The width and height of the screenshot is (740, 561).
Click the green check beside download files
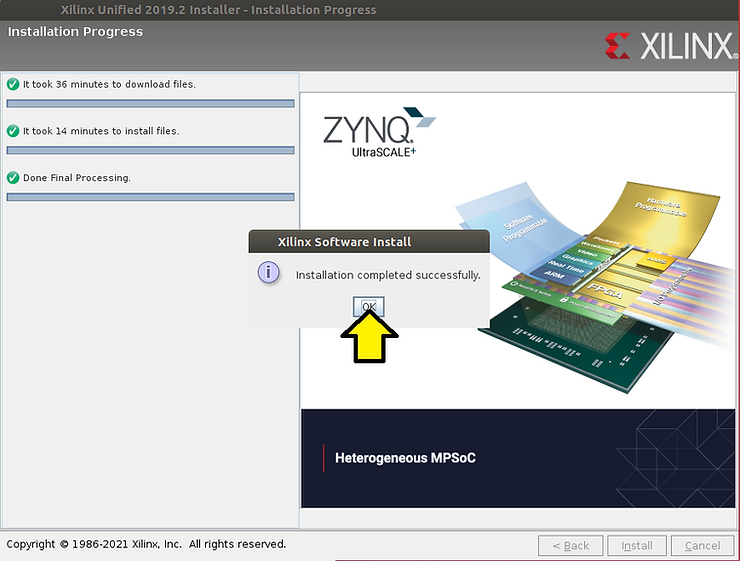click(13, 84)
